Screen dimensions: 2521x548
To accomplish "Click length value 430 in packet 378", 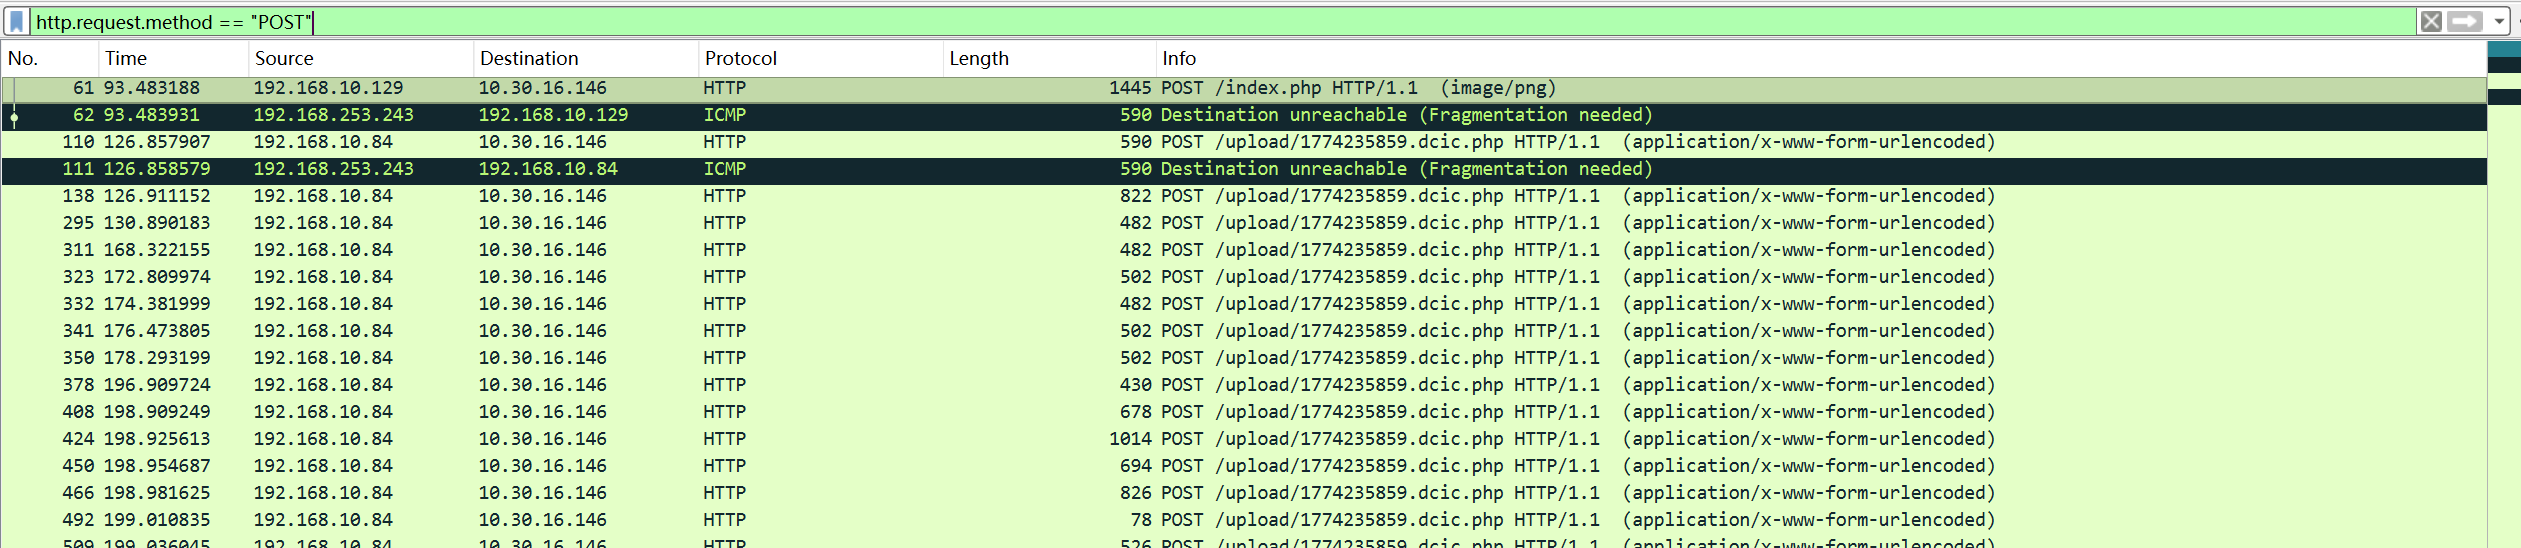I will [x=1136, y=385].
